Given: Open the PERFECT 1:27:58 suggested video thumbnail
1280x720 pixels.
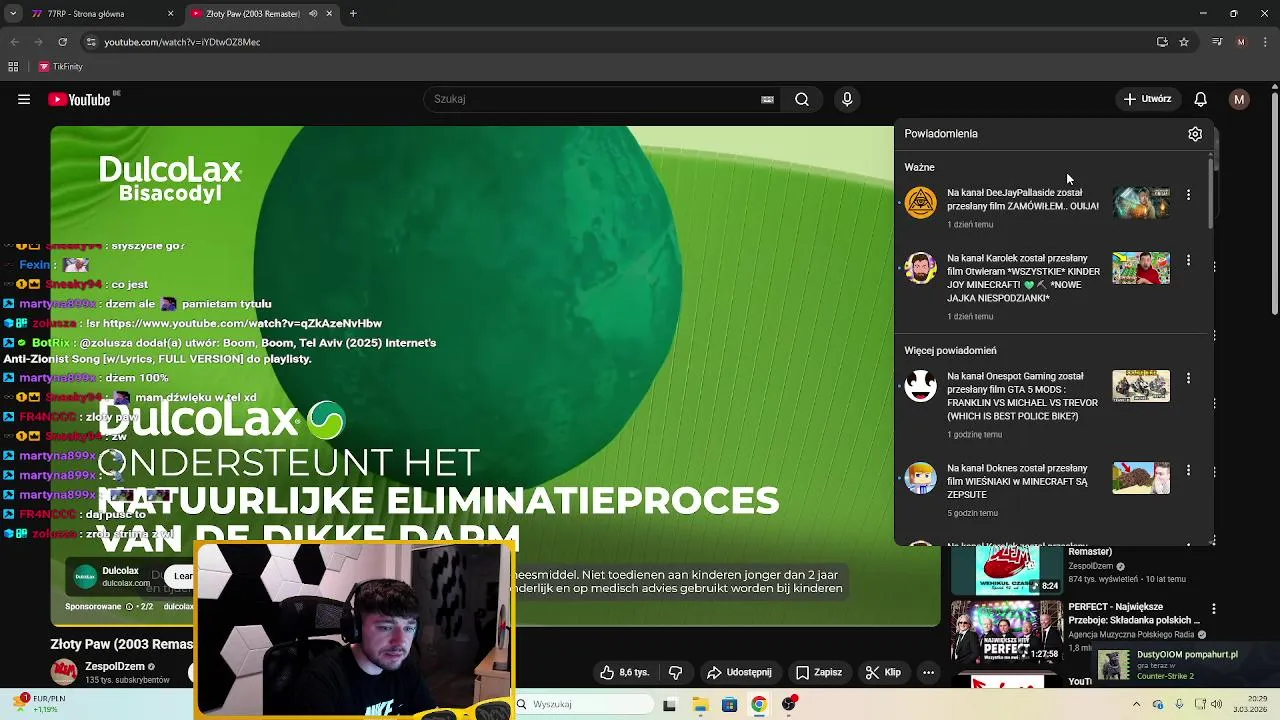Looking at the screenshot, I should (x=1006, y=630).
